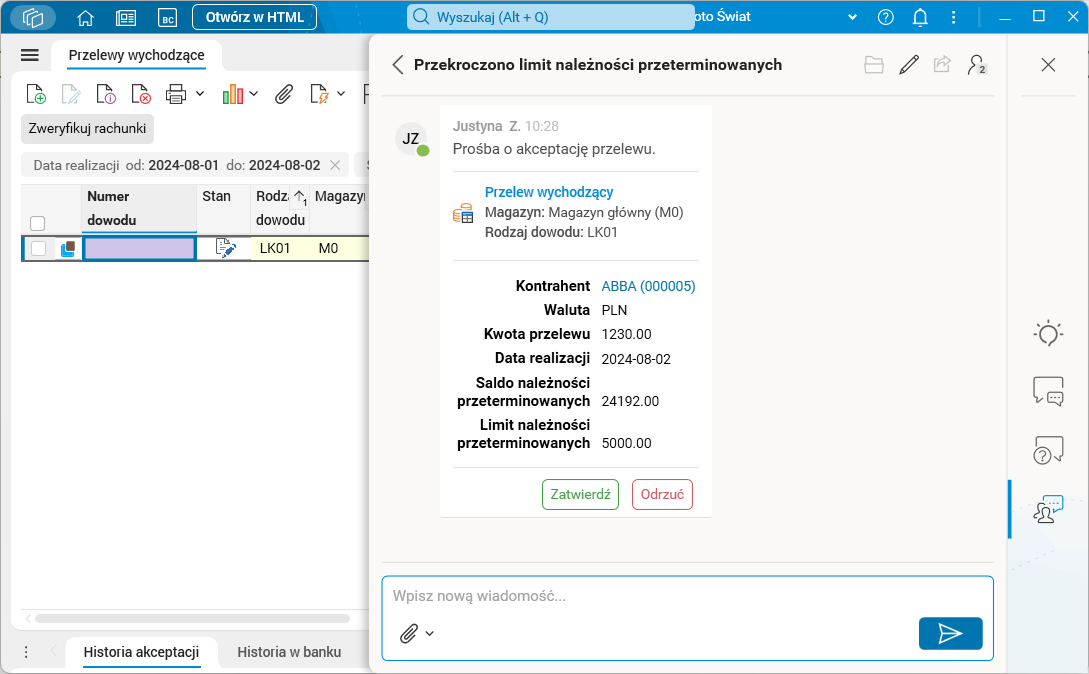
Task: Open the news panel icon
Action: [126, 17]
